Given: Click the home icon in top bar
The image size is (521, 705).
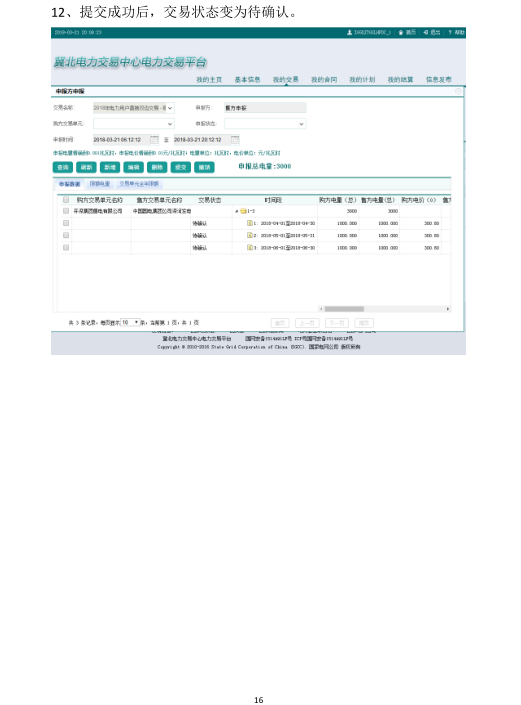Looking at the screenshot, I should point(401,32).
